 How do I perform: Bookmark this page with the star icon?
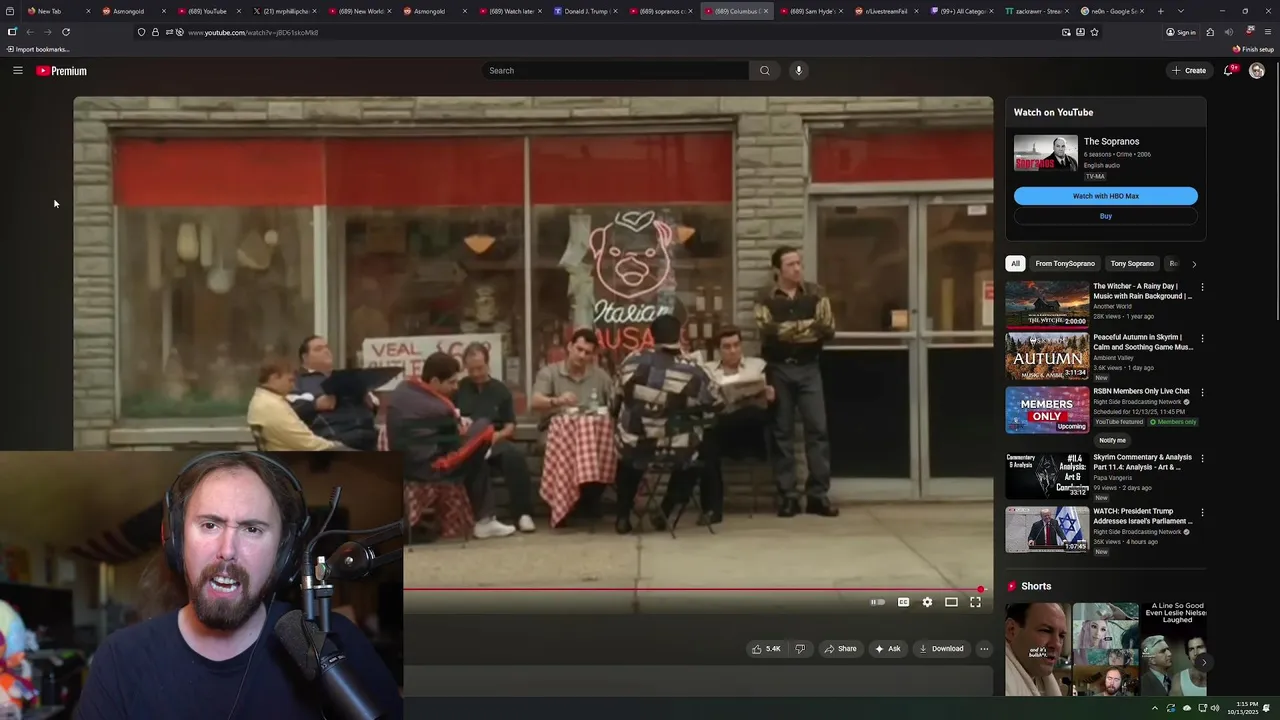[1094, 32]
